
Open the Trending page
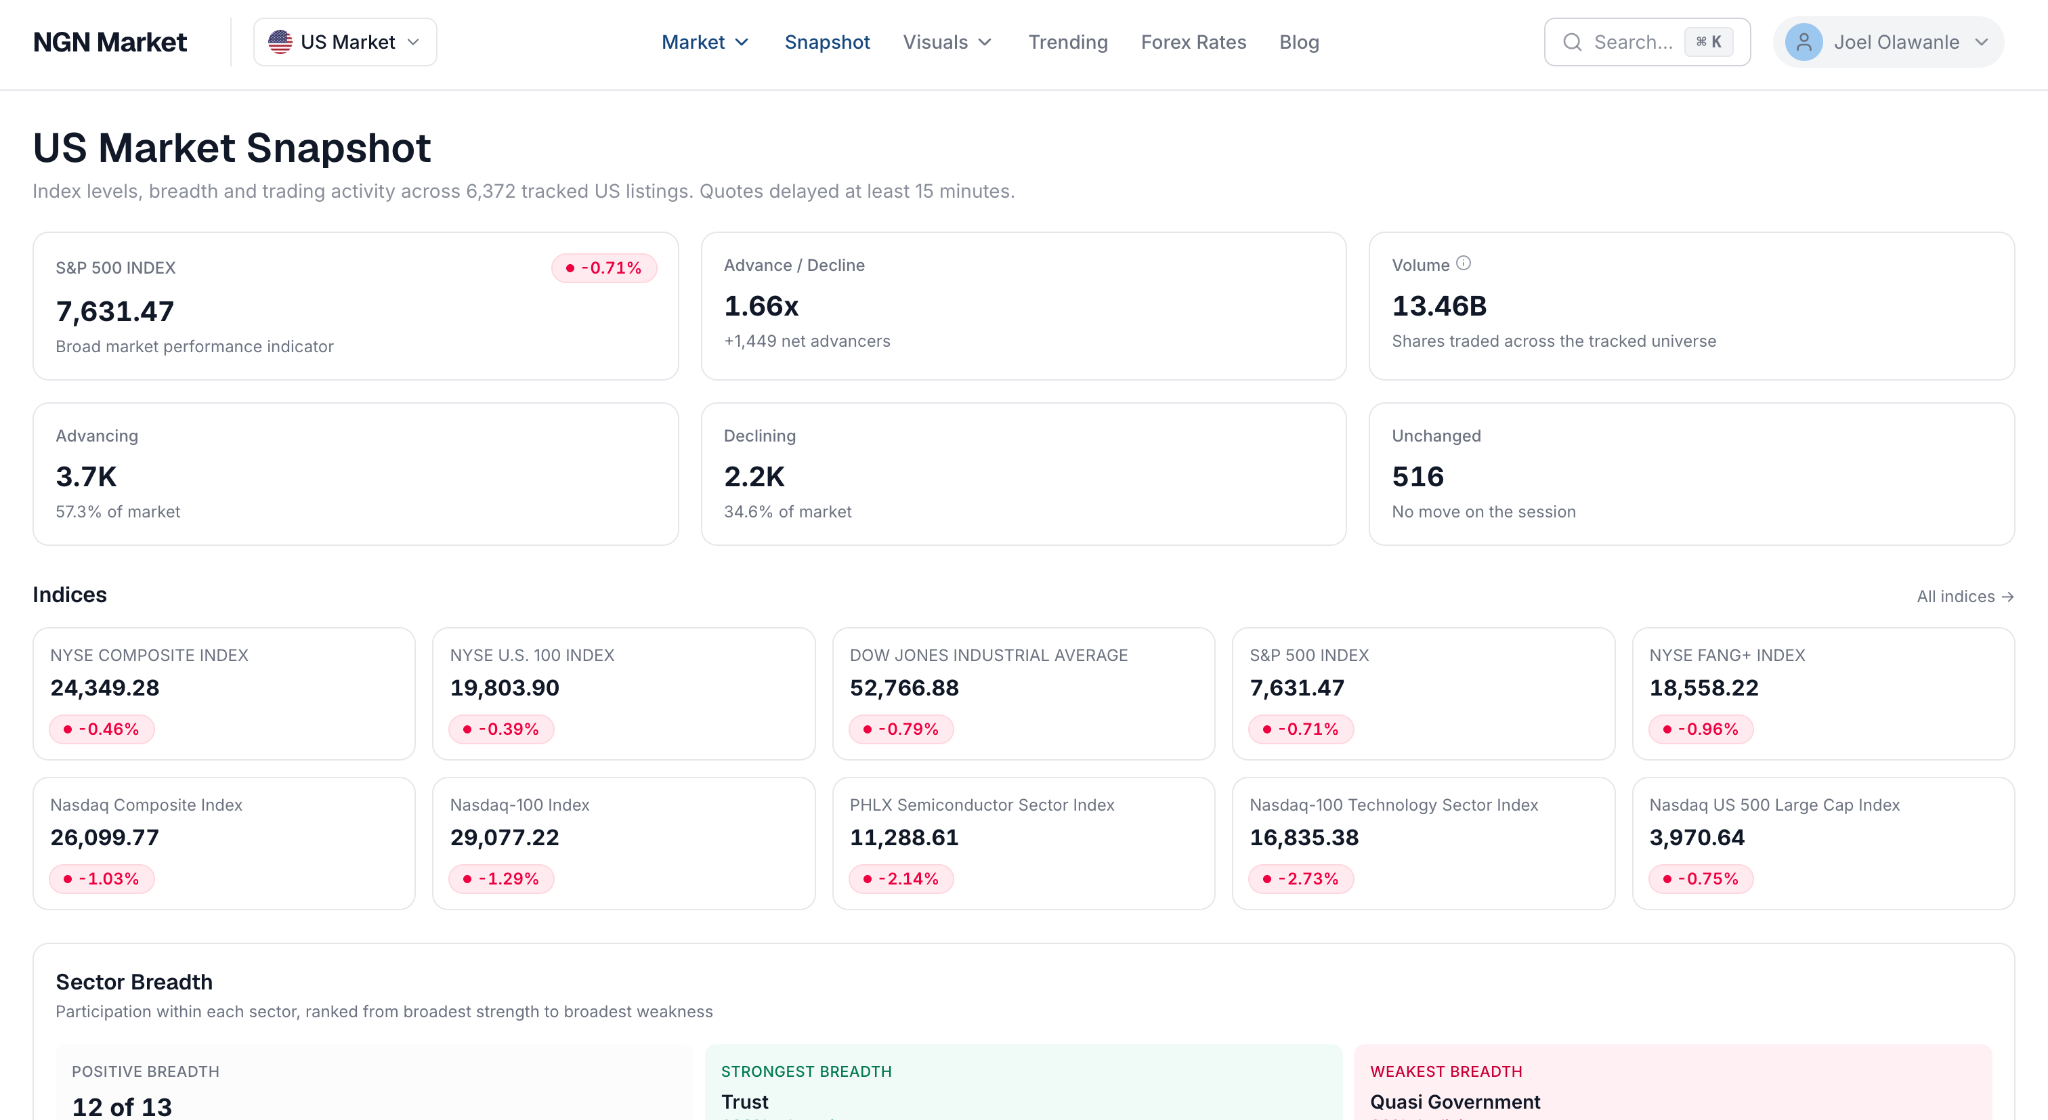click(x=1068, y=42)
